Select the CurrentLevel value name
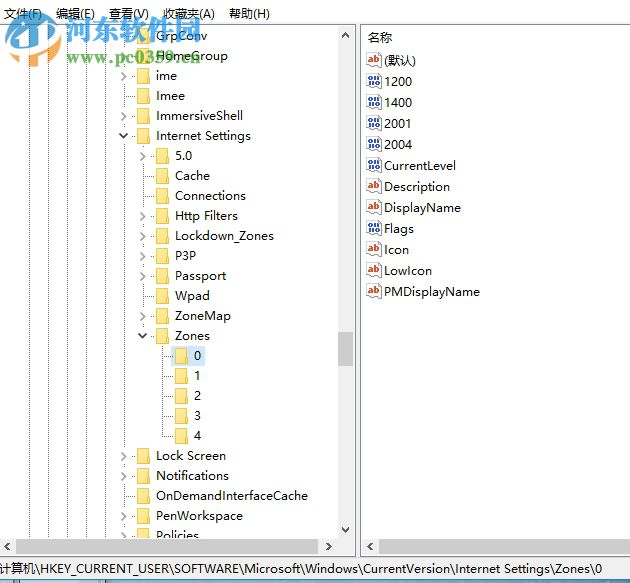The width and height of the screenshot is (630, 583). (x=419, y=166)
